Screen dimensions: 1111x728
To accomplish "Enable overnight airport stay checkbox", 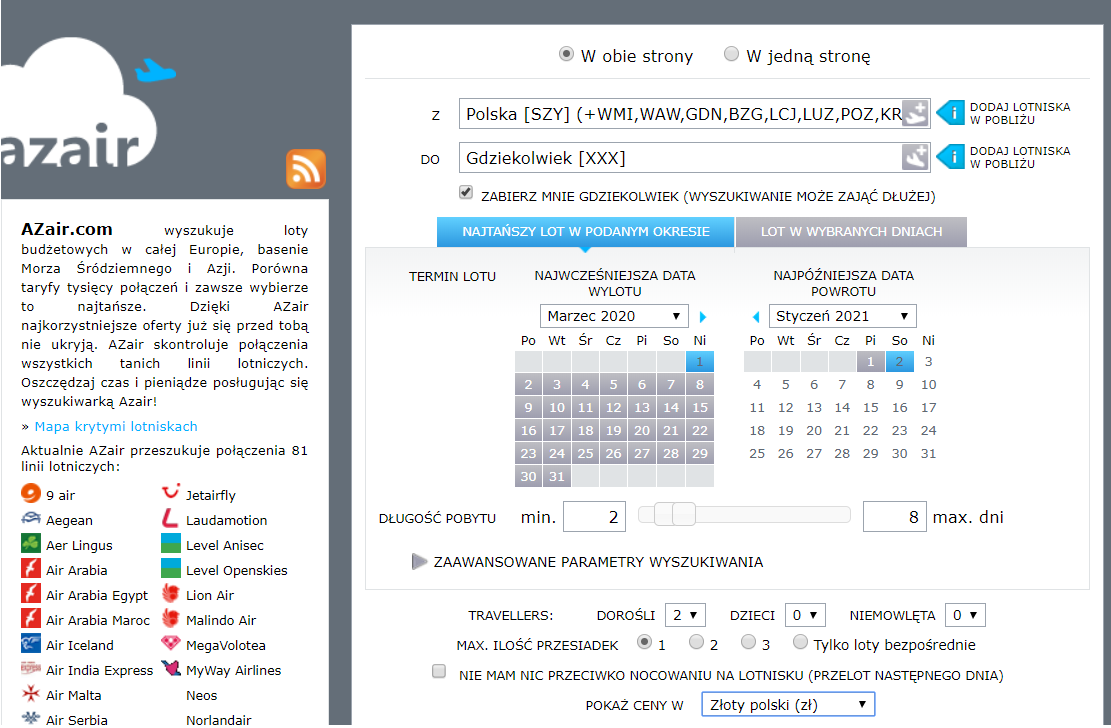I will (439, 671).
